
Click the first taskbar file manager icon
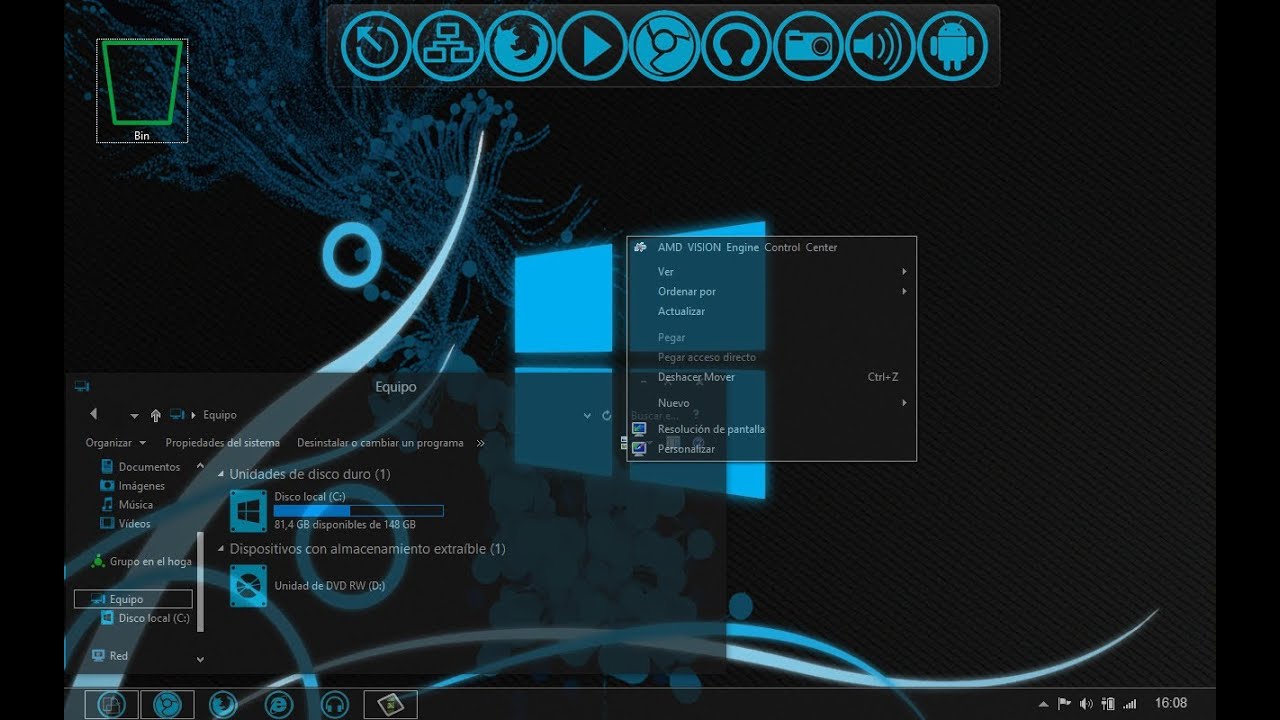pos(111,704)
